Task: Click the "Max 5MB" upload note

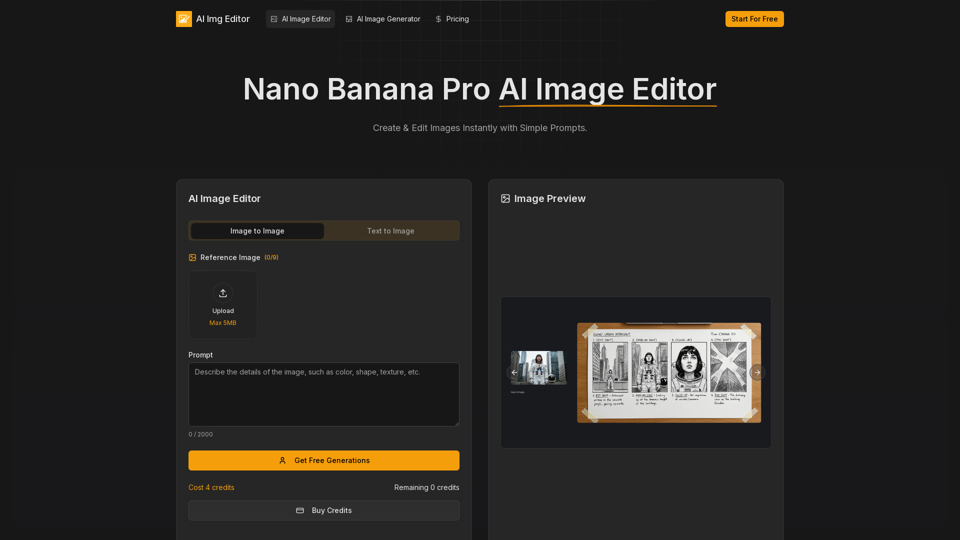Action: point(223,323)
